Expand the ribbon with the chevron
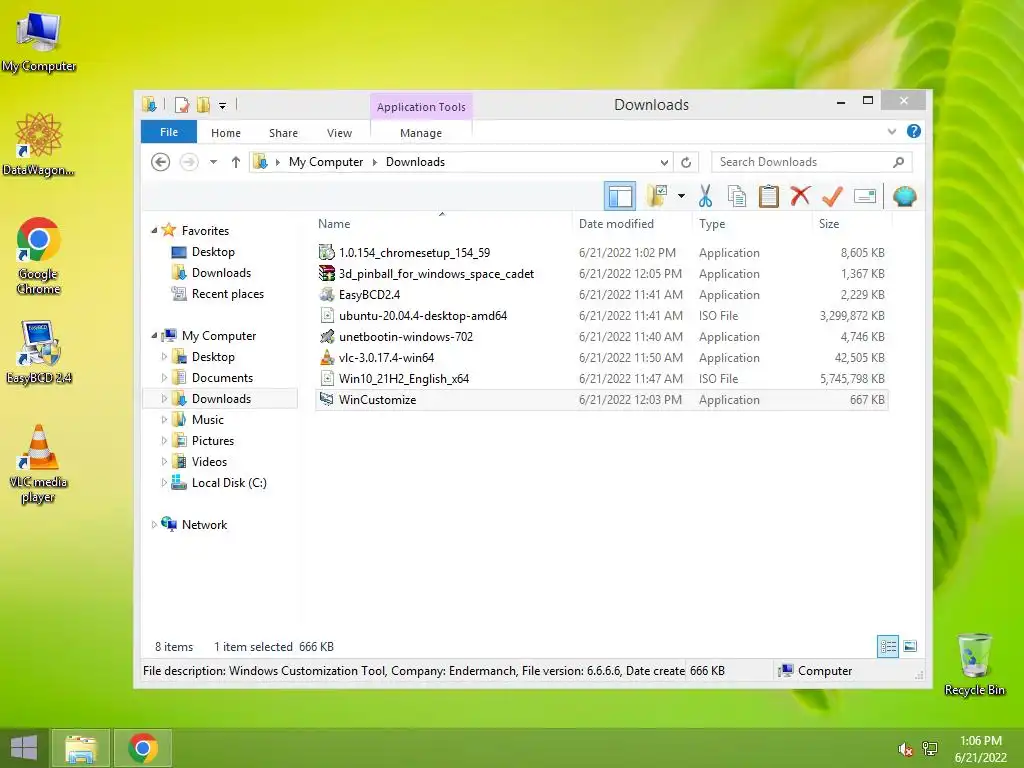Screen dimensions: 1024x768 point(891,131)
